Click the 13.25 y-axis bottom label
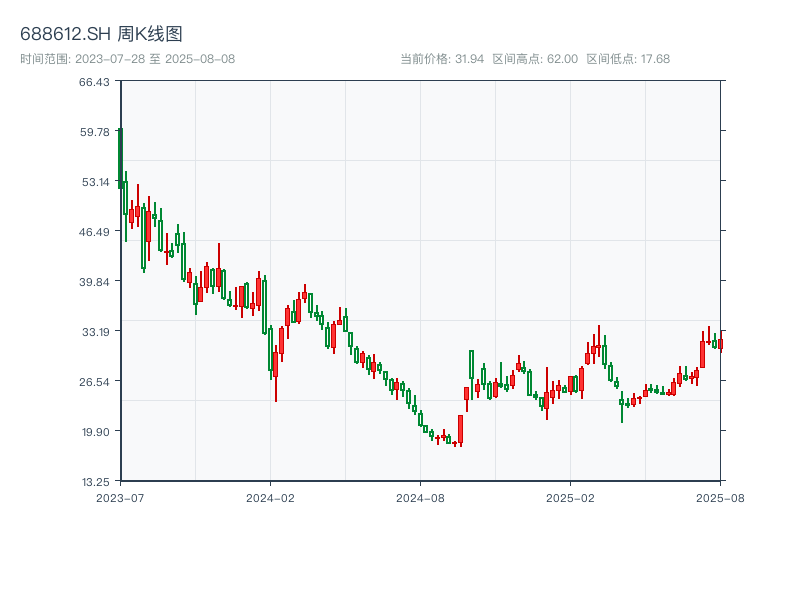This screenshot has width=800, height=600. (x=96, y=481)
